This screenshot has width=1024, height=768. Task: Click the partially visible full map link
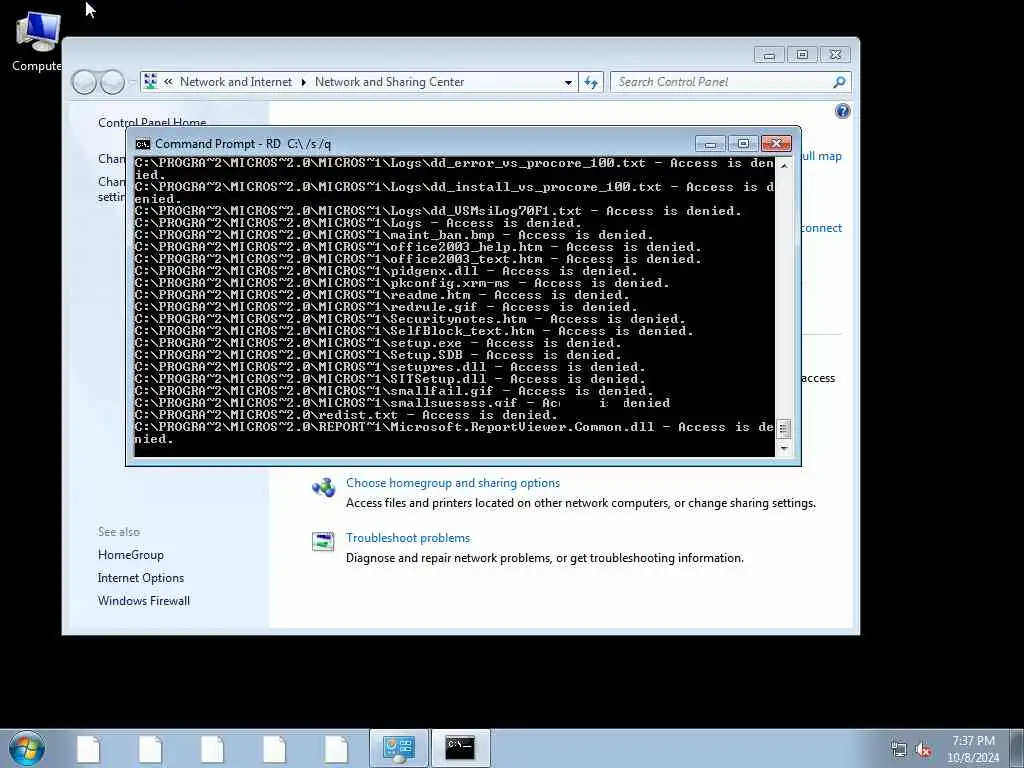[822, 156]
